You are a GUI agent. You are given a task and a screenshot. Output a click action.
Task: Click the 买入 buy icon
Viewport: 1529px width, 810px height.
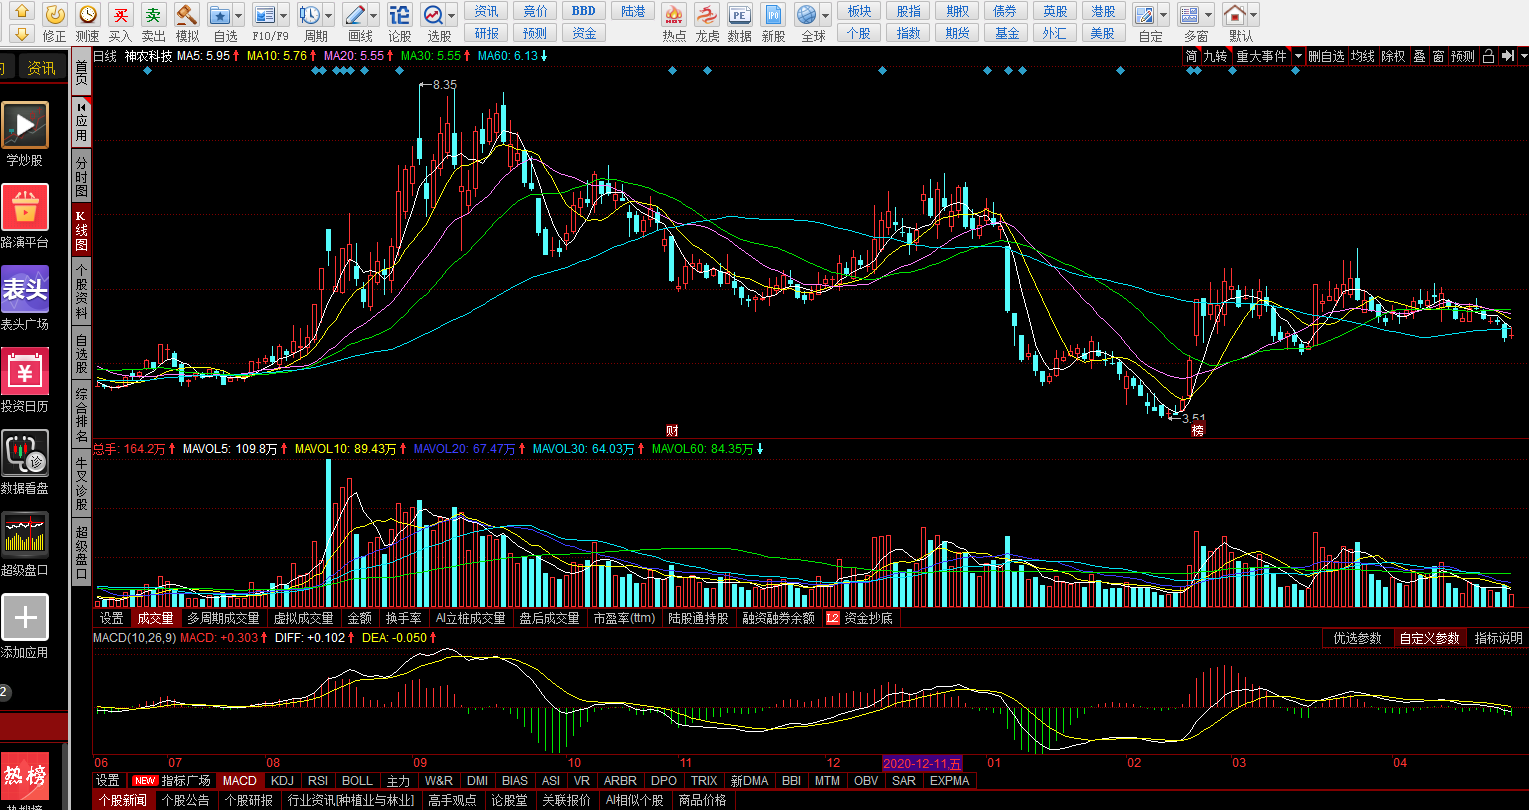[x=120, y=15]
